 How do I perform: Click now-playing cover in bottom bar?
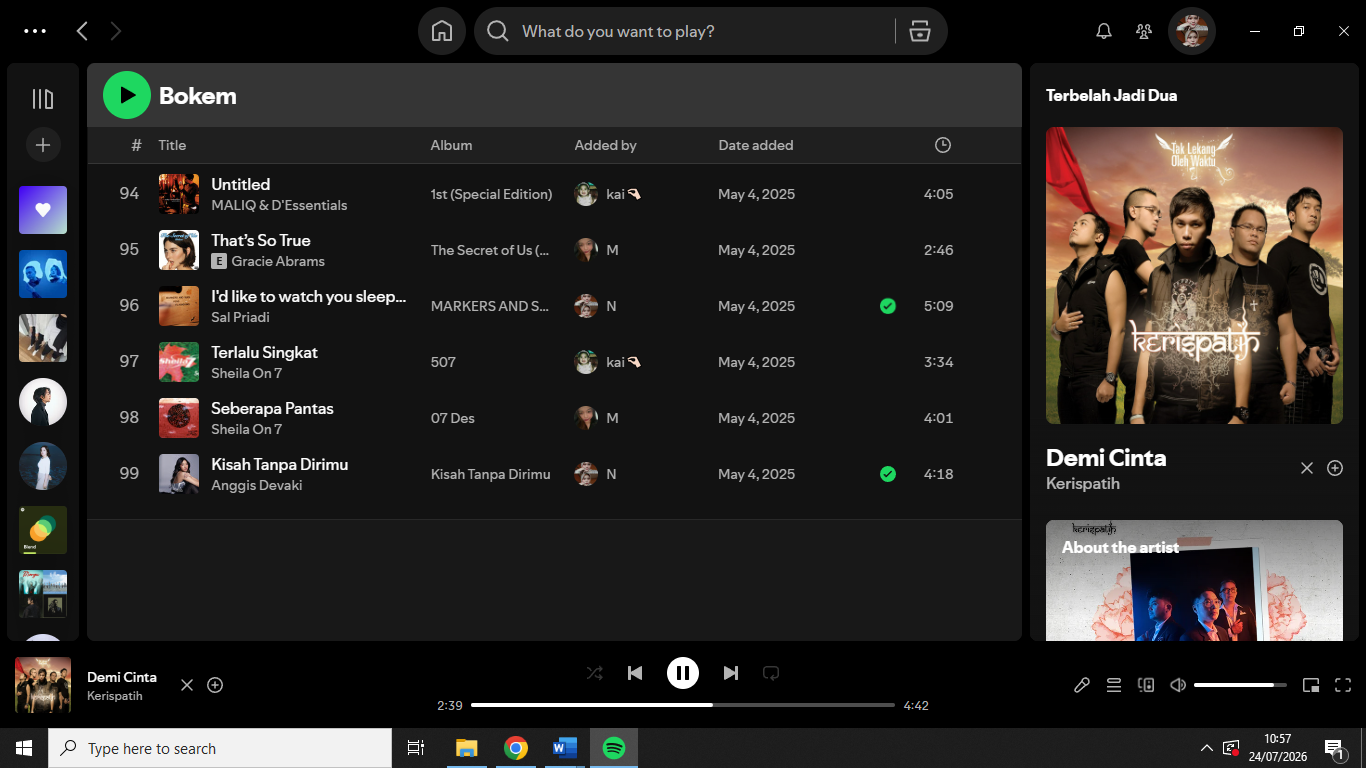pos(43,685)
